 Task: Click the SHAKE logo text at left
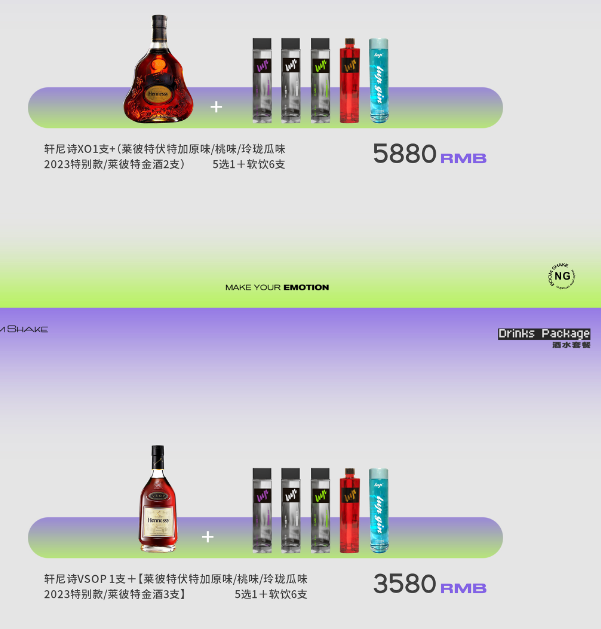(24, 329)
